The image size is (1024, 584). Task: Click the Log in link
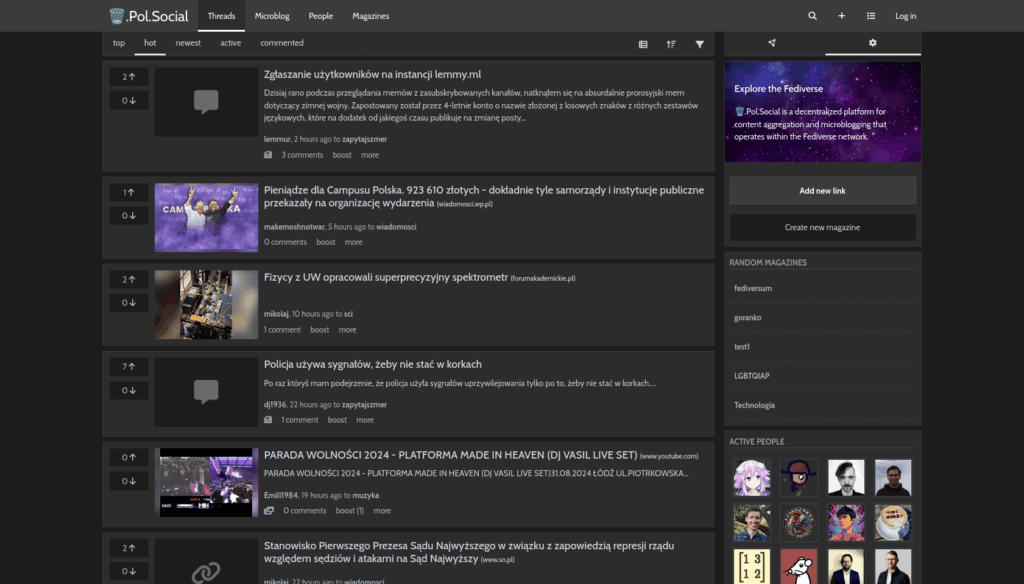[905, 16]
